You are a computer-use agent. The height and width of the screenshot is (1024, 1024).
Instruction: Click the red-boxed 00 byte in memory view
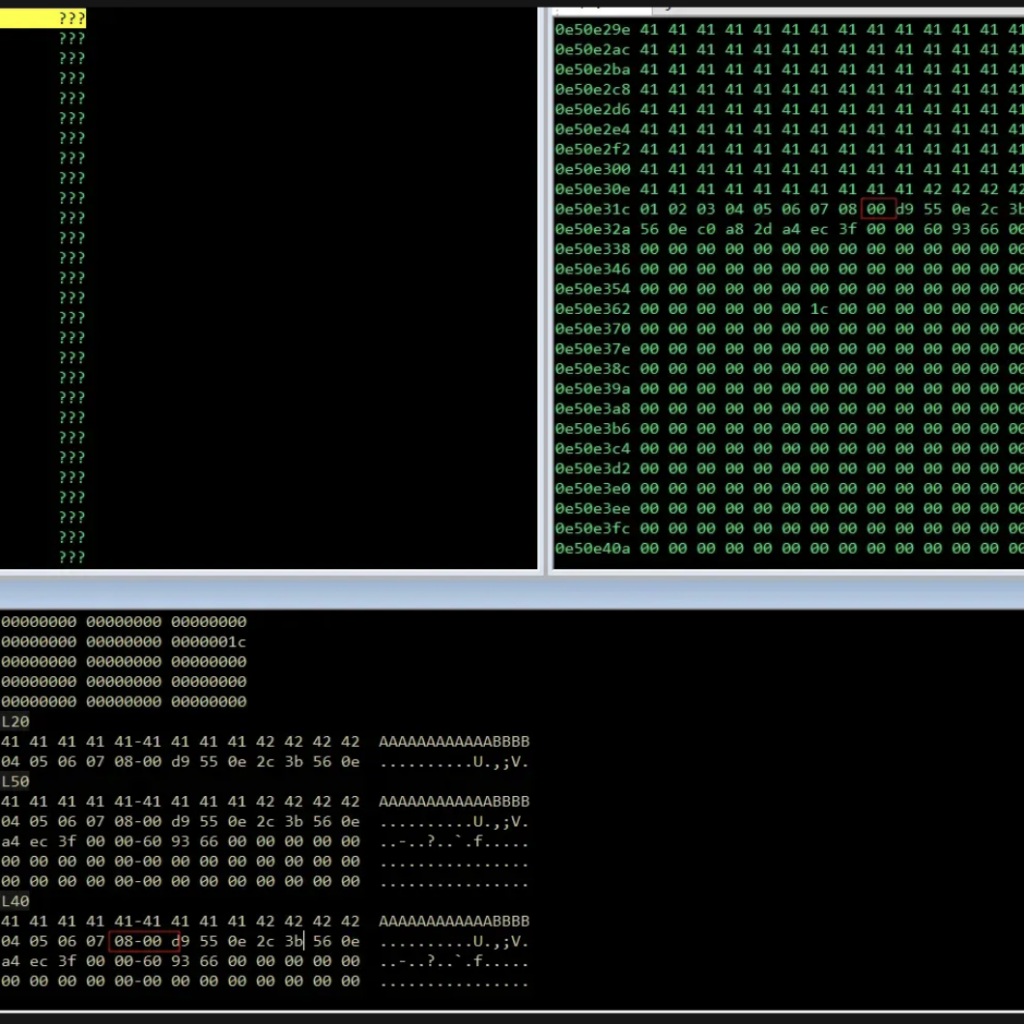[x=877, y=209]
